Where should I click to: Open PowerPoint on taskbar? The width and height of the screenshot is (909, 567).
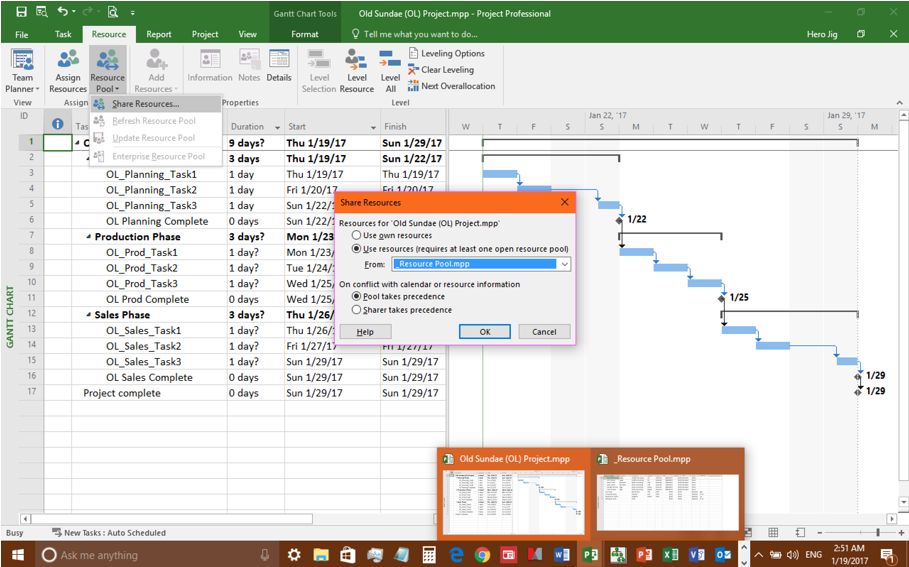643,555
